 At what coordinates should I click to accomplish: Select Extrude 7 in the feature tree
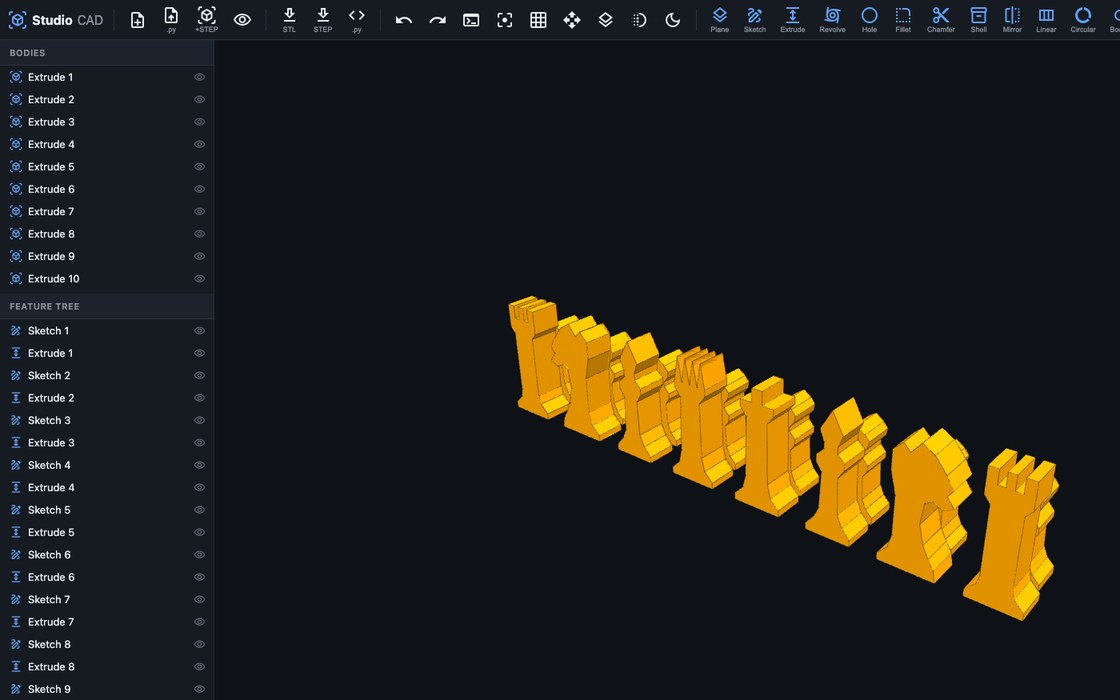pos(106,622)
